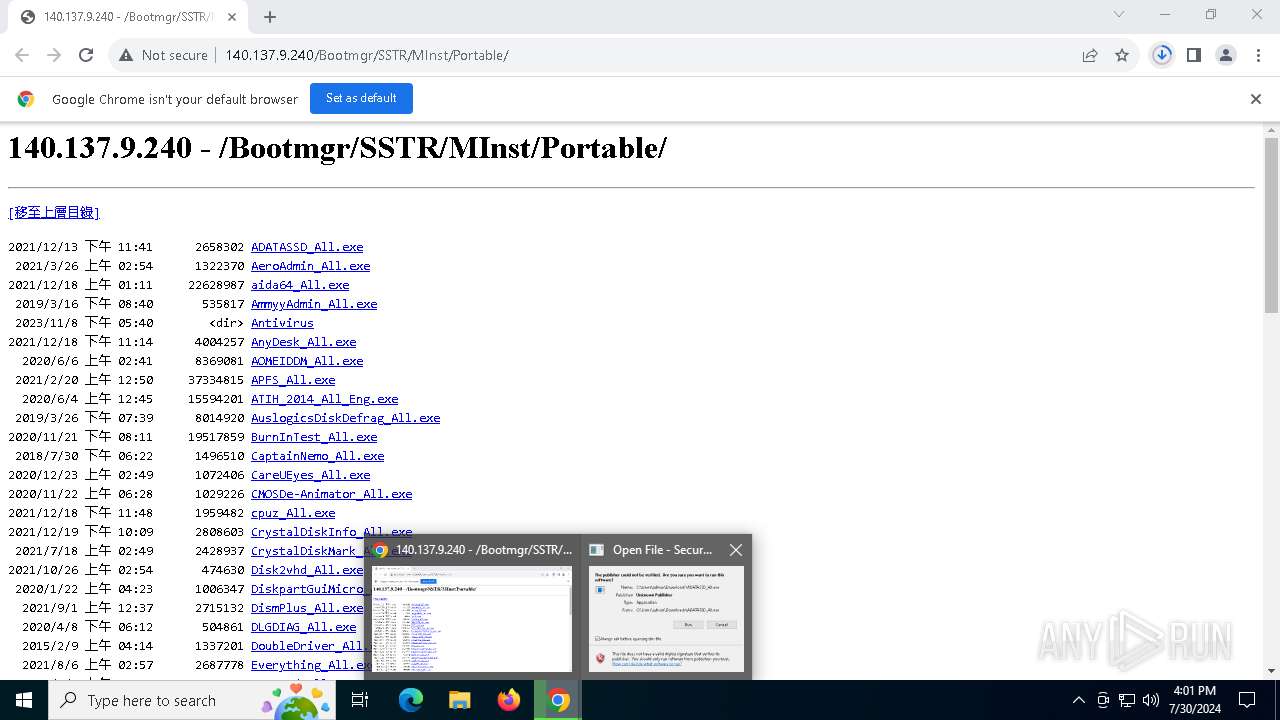The width and height of the screenshot is (1280, 720).
Task: Open Task View from the taskbar
Action: 360,700
